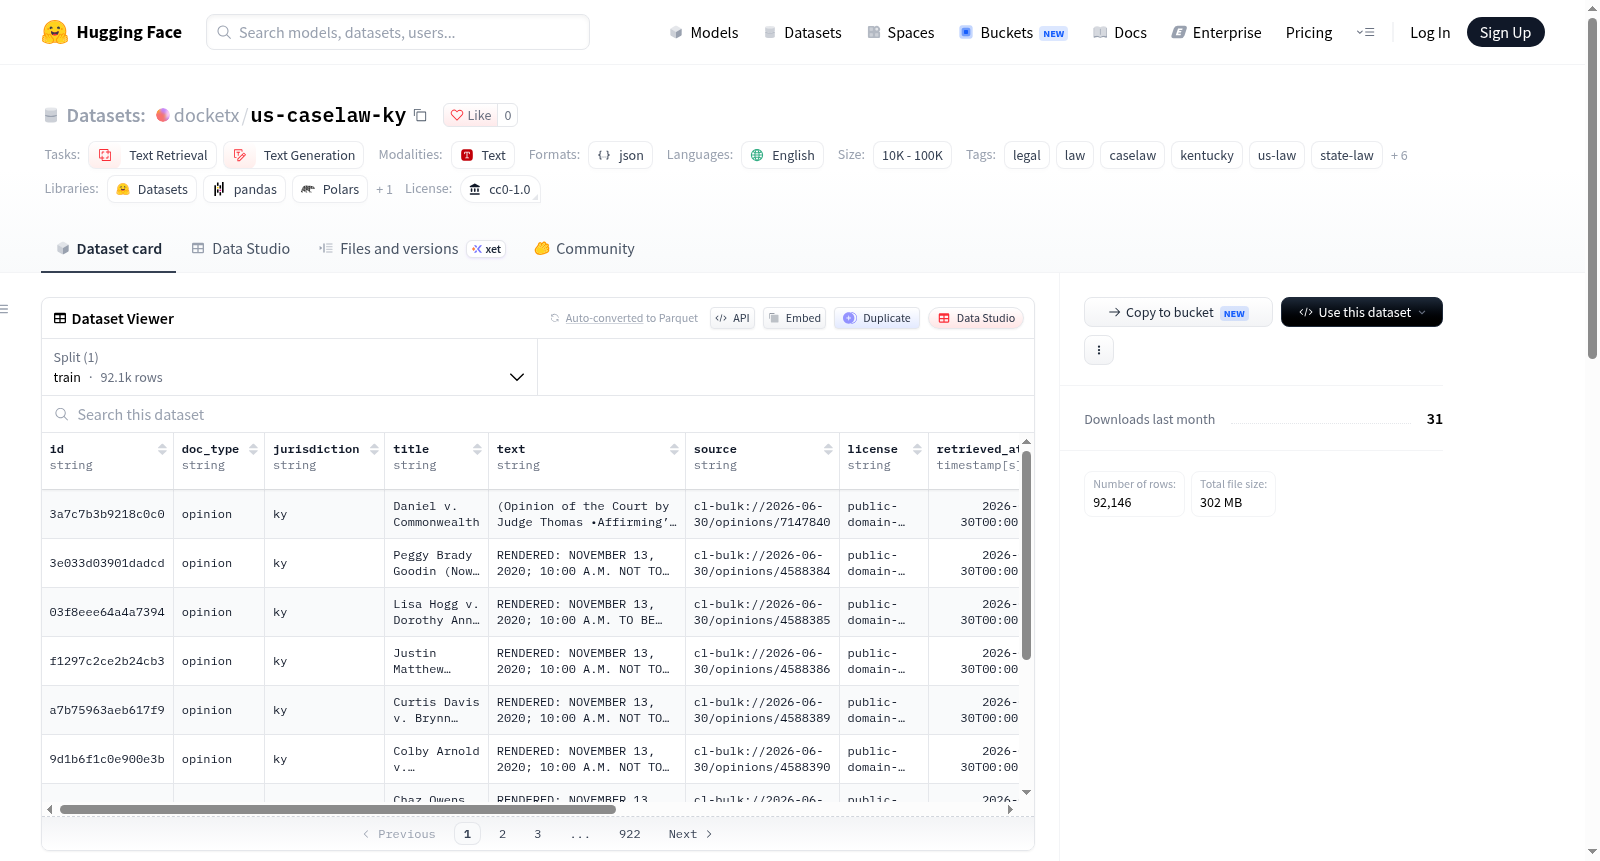The image size is (1600, 861).
Task: Click the Text Generation task tag
Action: tap(293, 155)
